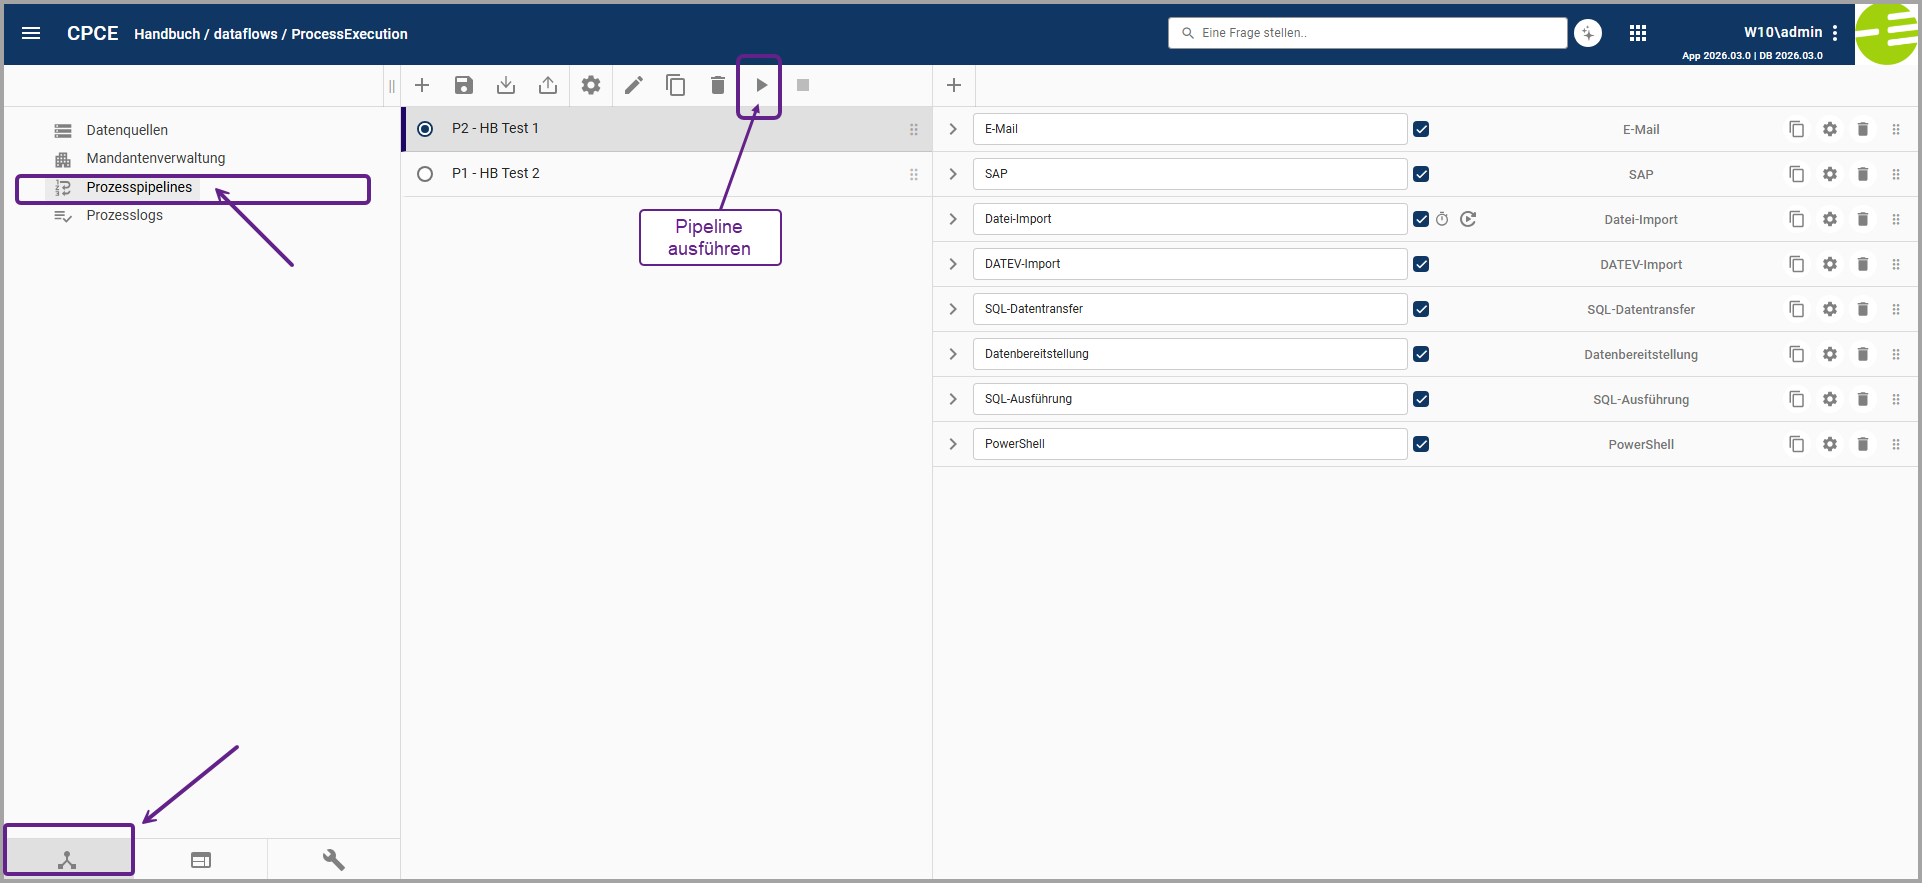Click the W10\admin user name
Image resolution: width=1922 pixels, height=883 pixels.
(1783, 32)
